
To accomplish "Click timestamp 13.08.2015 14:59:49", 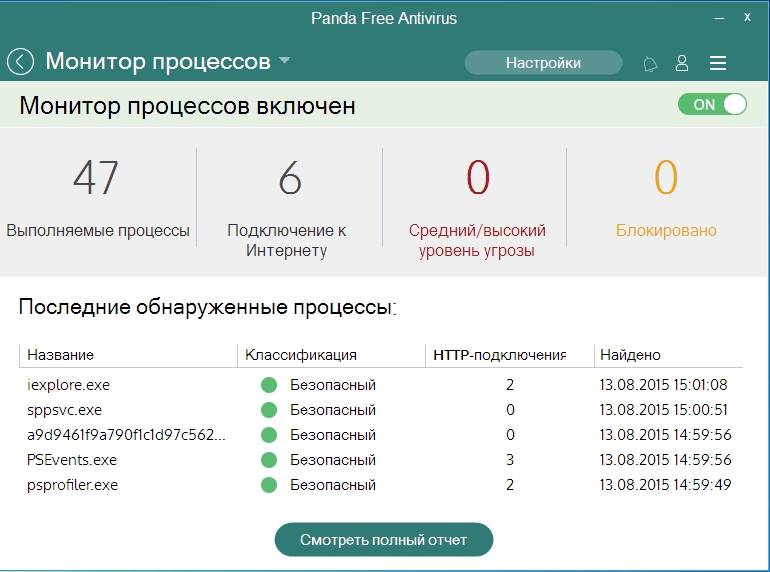I will pyautogui.click(x=665, y=485).
